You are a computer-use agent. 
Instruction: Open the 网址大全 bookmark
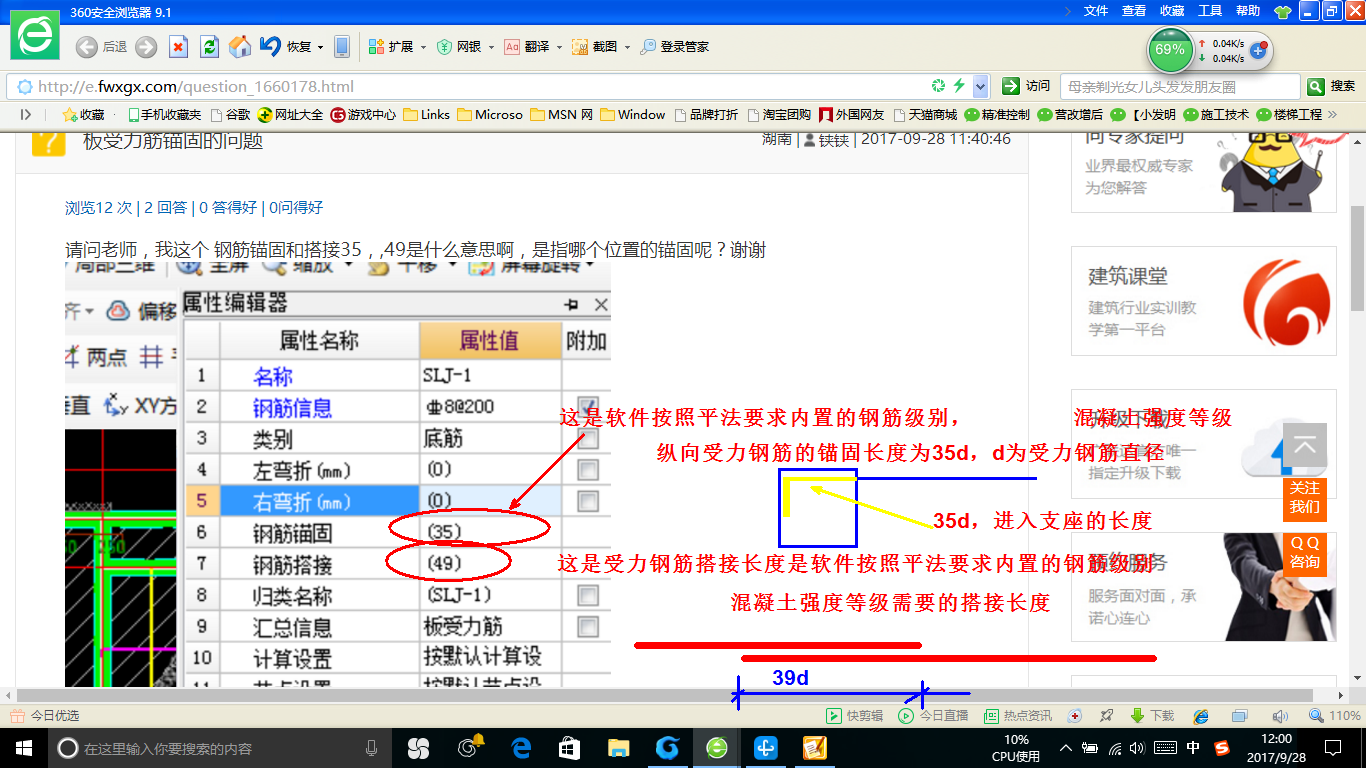[x=291, y=114]
